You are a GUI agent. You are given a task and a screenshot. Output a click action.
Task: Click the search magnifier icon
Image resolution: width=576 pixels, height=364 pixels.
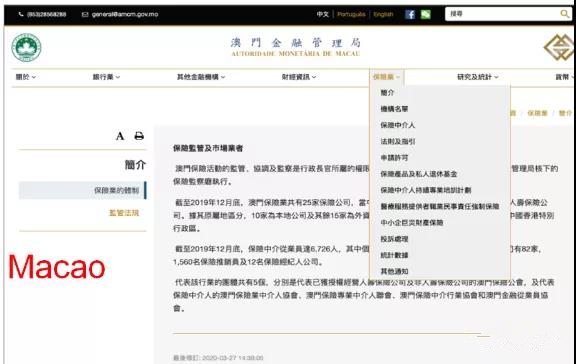pyautogui.click(x=564, y=14)
